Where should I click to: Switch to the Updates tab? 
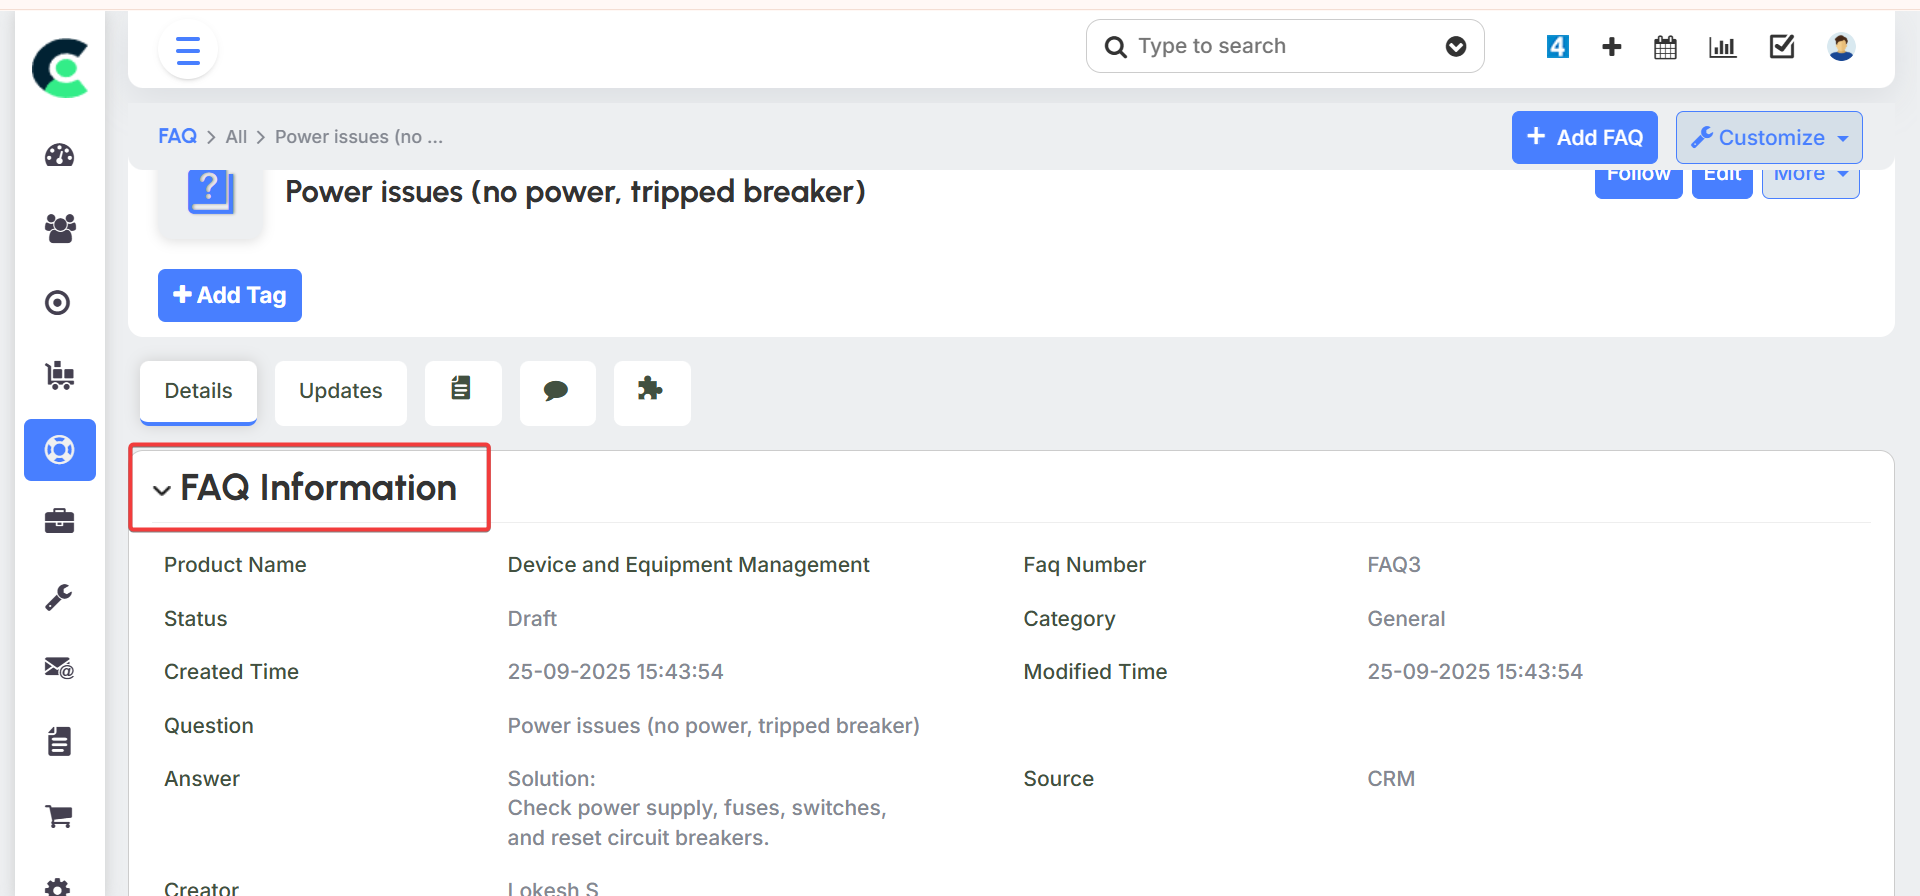pyautogui.click(x=340, y=391)
